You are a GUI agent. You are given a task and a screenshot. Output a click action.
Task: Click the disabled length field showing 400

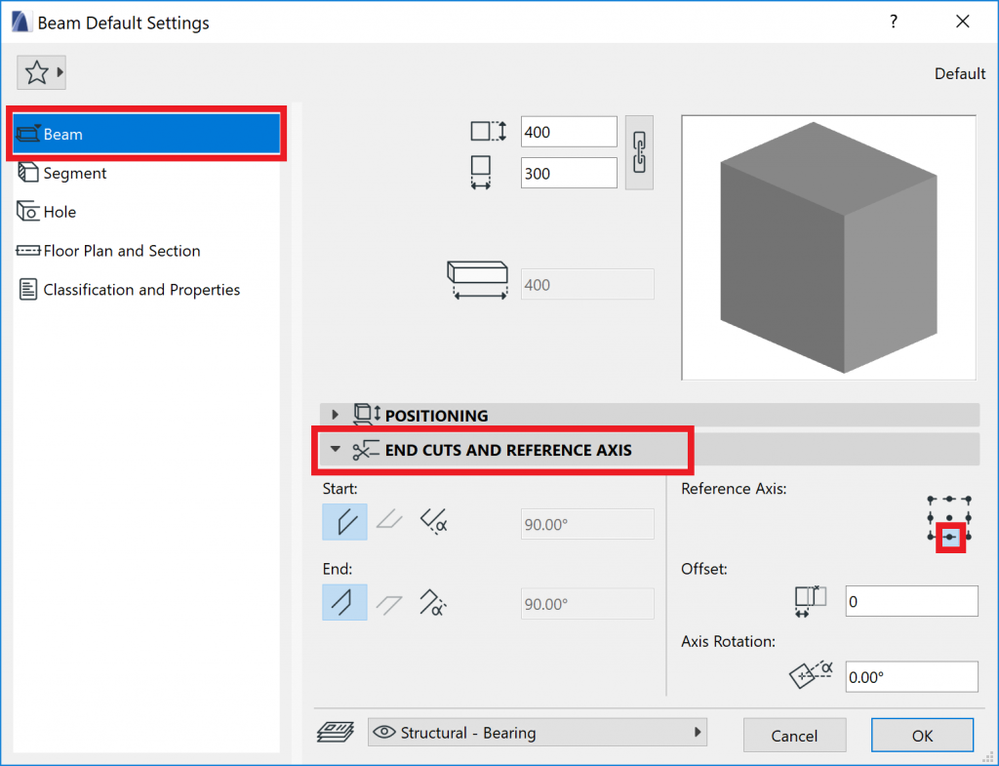coord(587,284)
